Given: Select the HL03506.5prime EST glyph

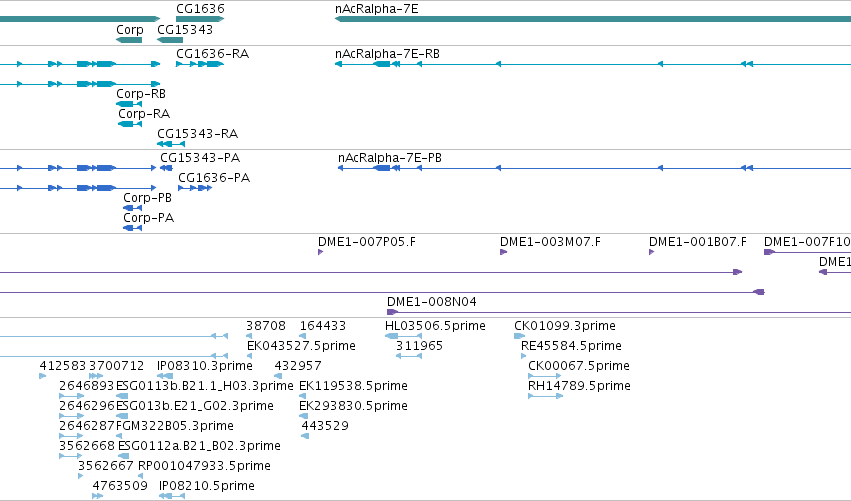Looking at the screenshot, I should (403, 336).
